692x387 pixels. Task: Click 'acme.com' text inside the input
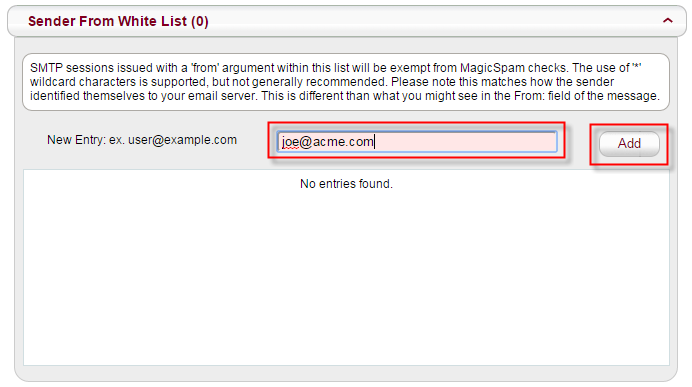343,142
